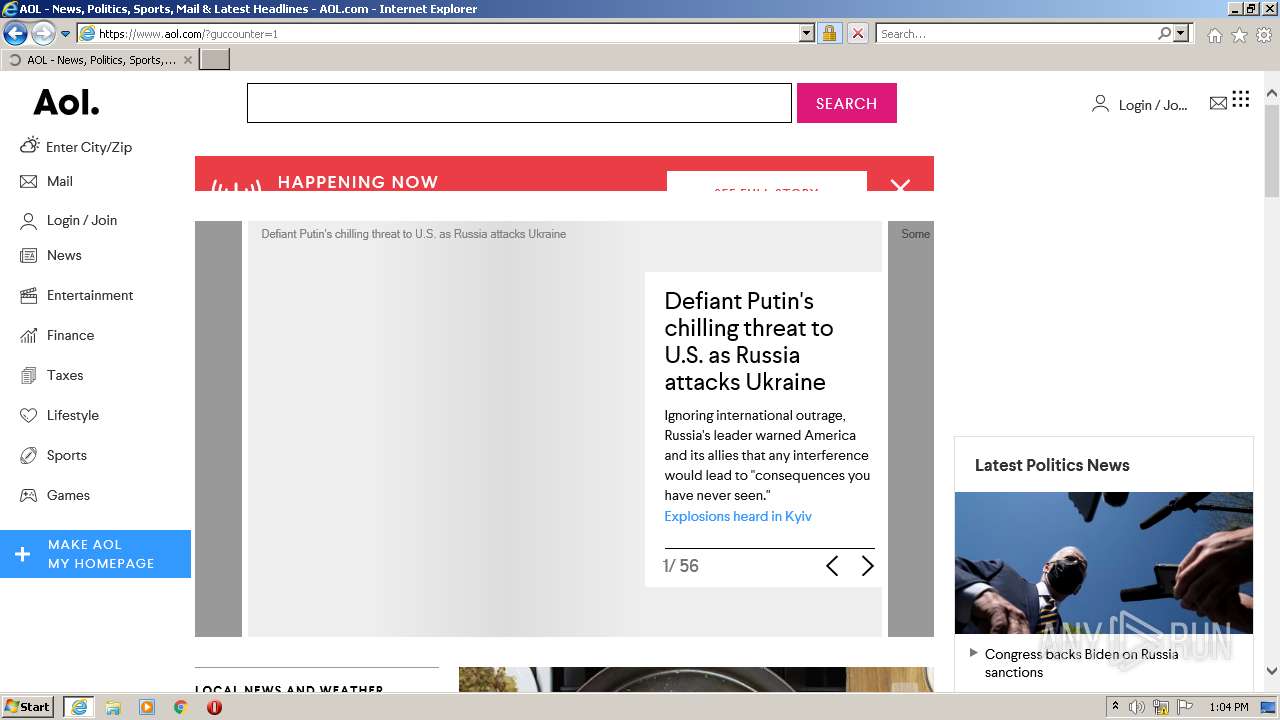
Task: Open the mail envelope icon in header
Action: (1218, 103)
